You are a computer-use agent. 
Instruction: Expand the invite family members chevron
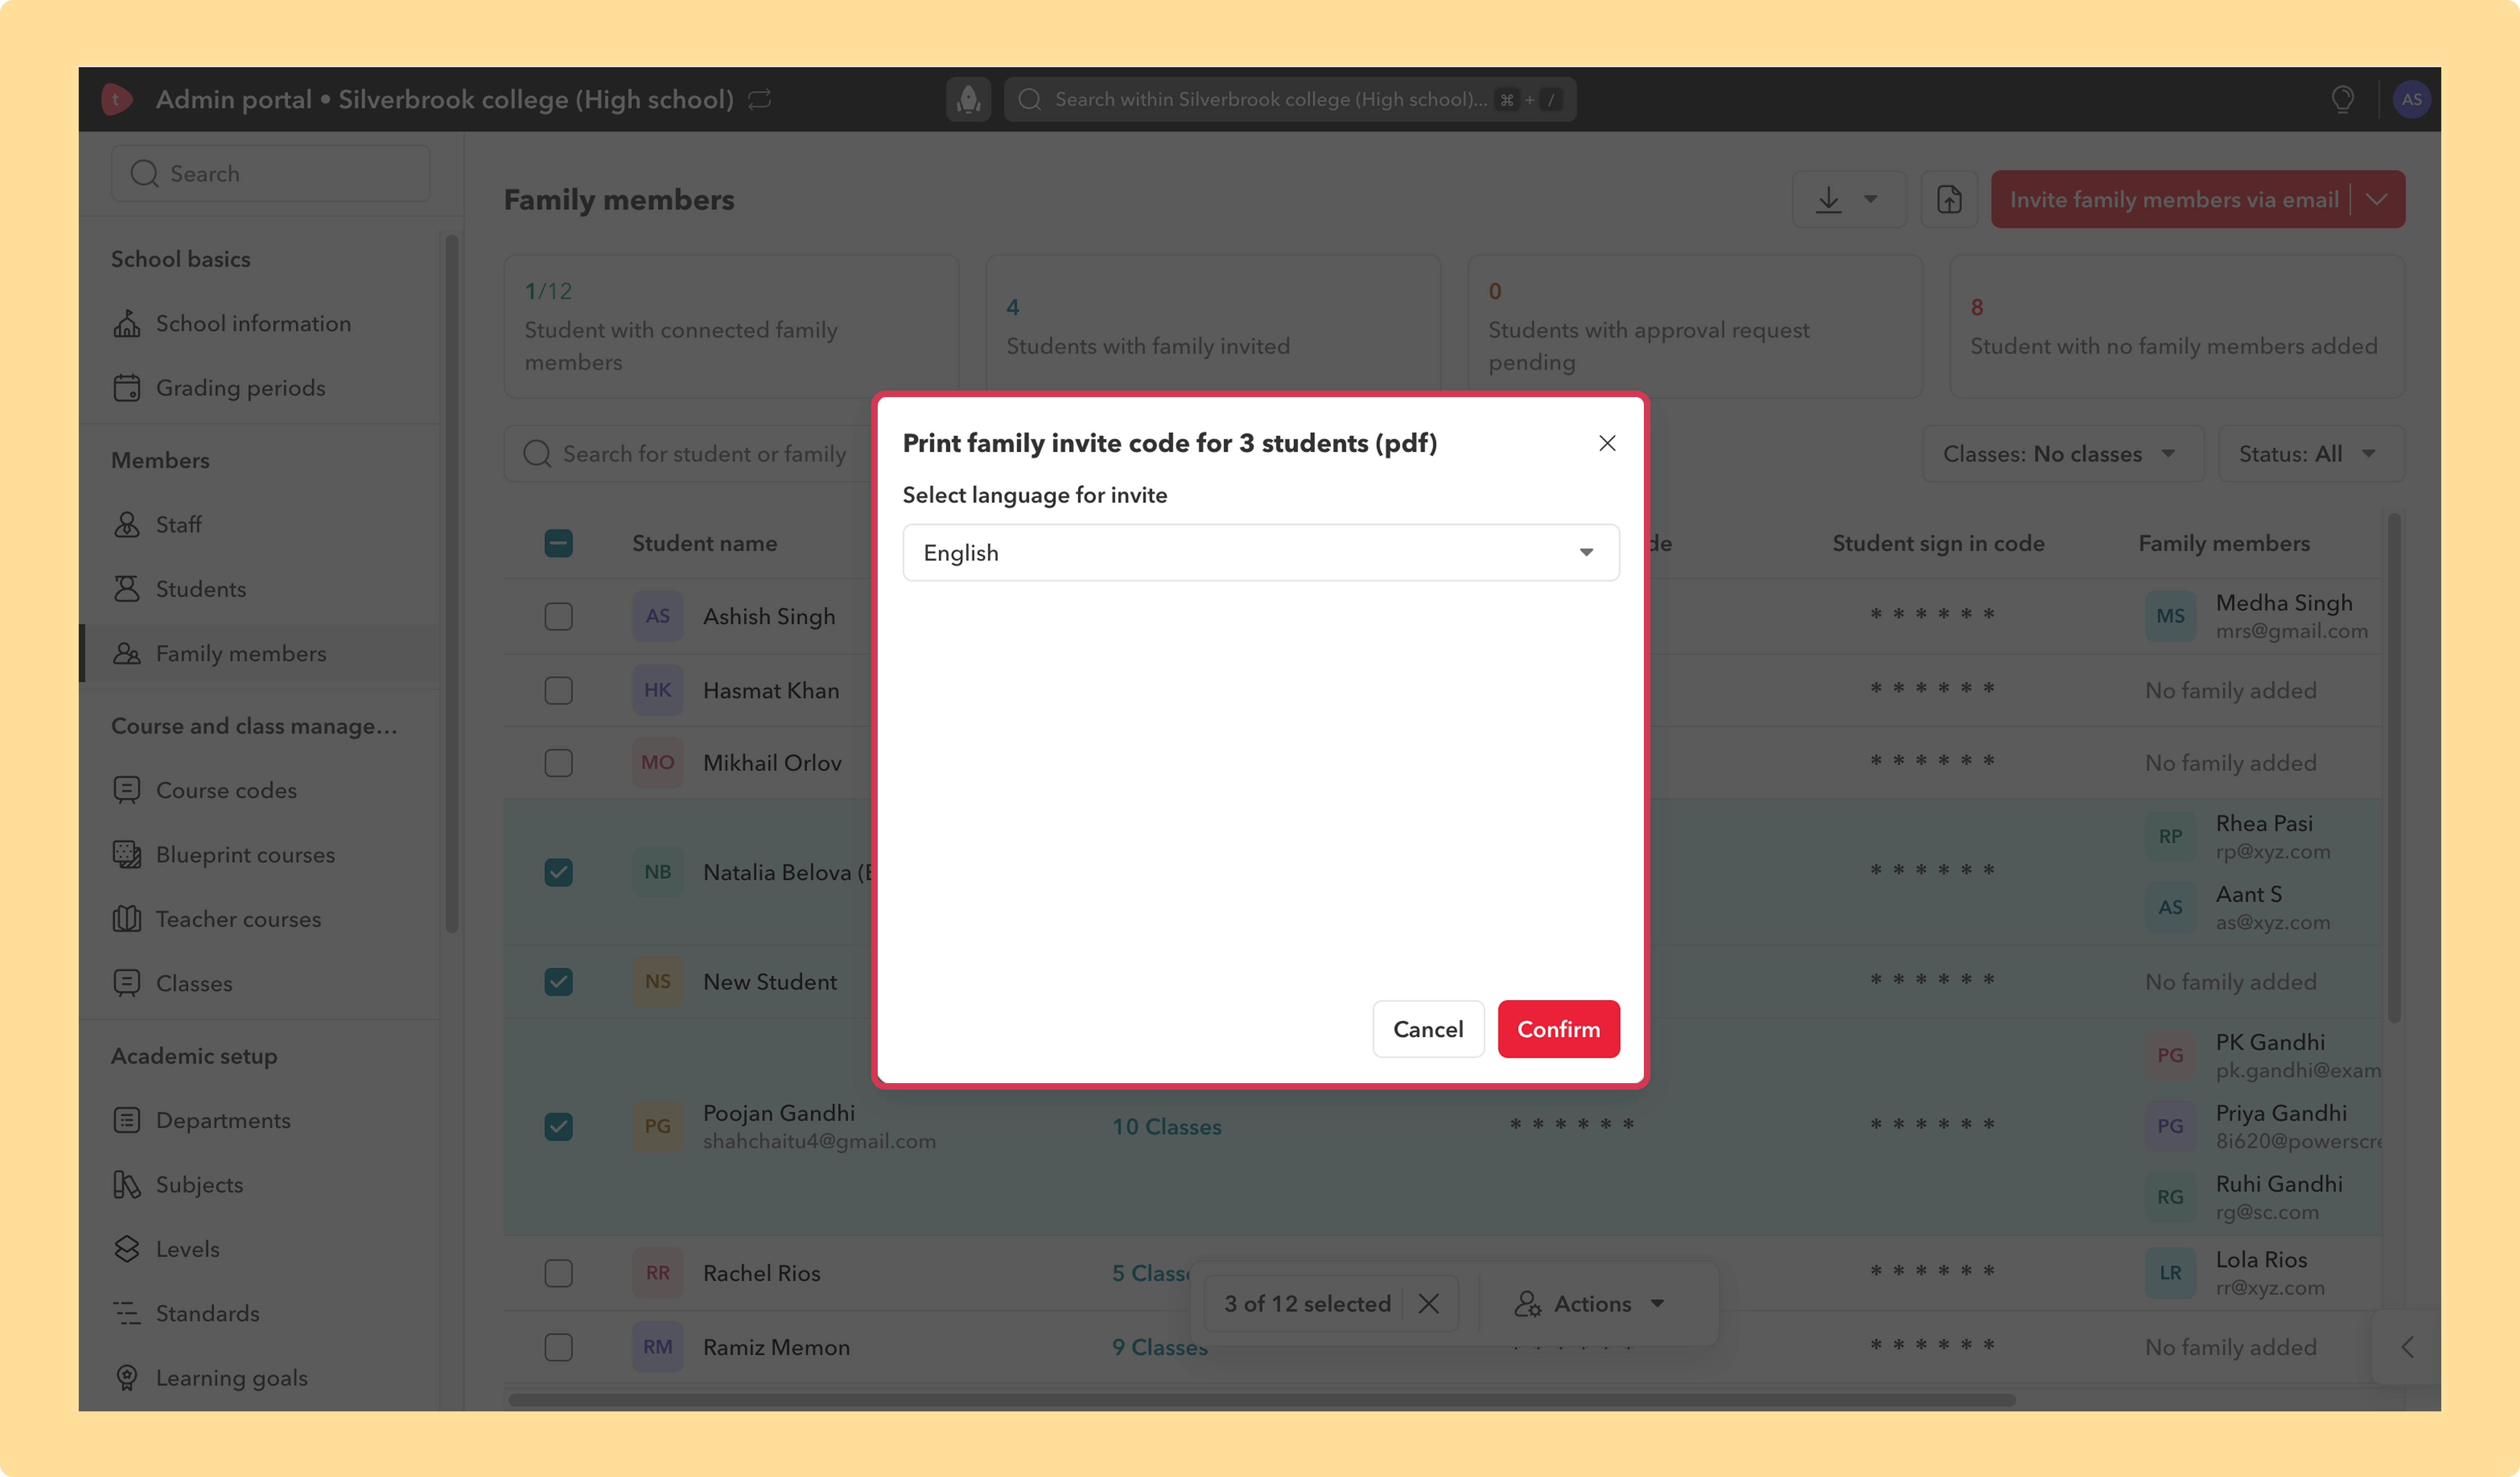(2377, 200)
